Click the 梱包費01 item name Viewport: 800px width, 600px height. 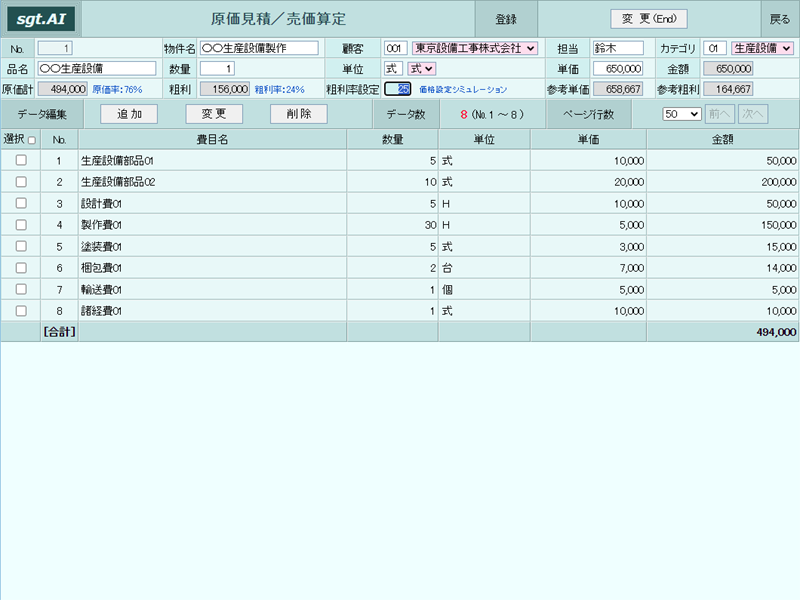(102, 268)
